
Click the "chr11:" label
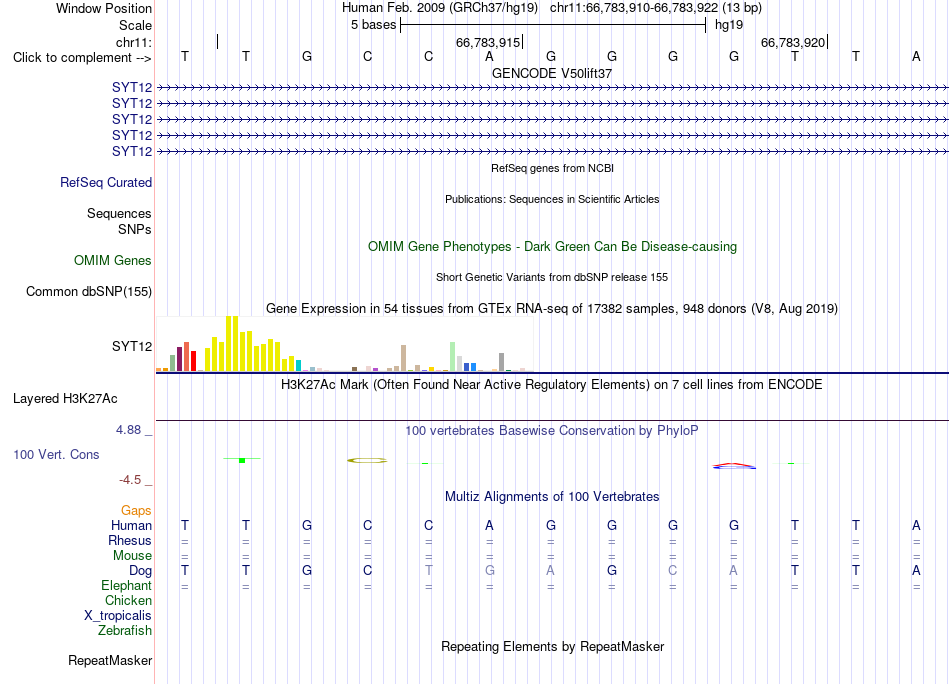(x=134, y=42)
